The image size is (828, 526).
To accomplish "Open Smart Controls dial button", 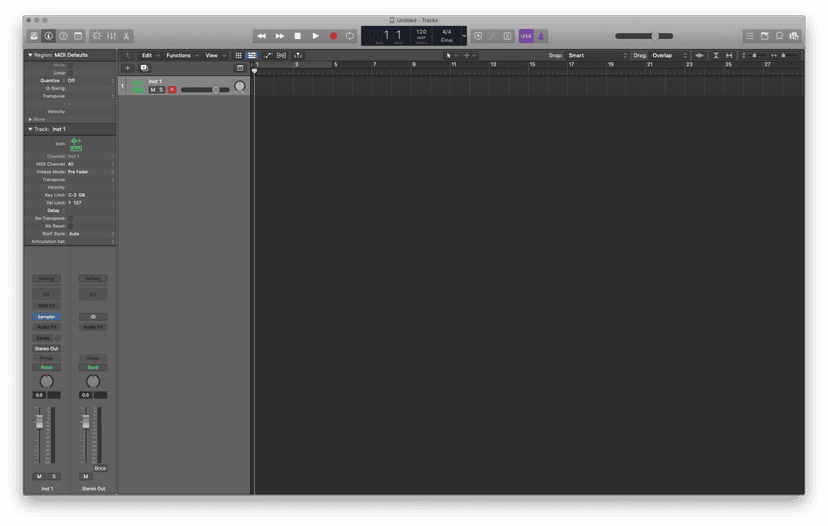I will coord(97,36).
